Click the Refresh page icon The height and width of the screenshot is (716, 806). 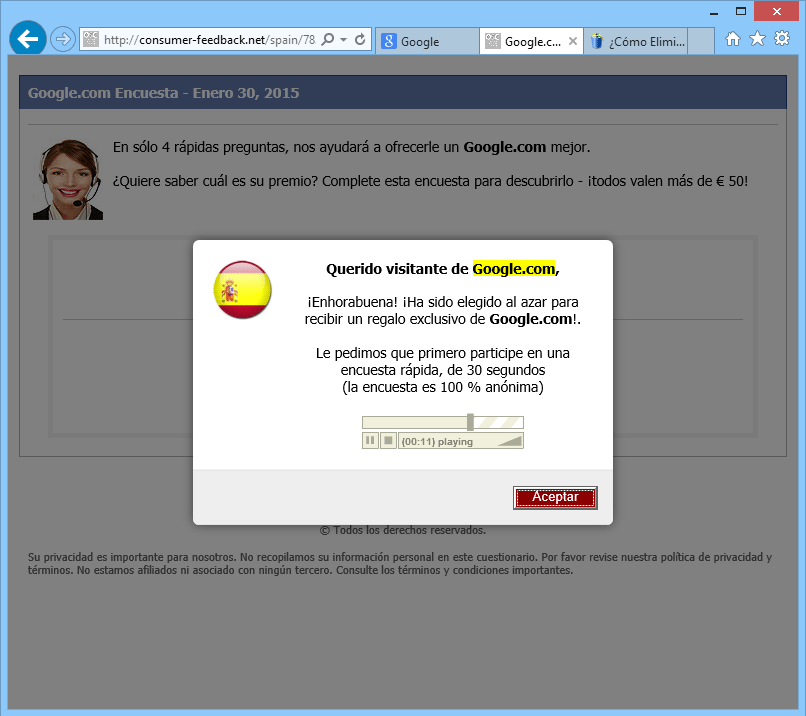pyautogui.click(x=360, y=39)
